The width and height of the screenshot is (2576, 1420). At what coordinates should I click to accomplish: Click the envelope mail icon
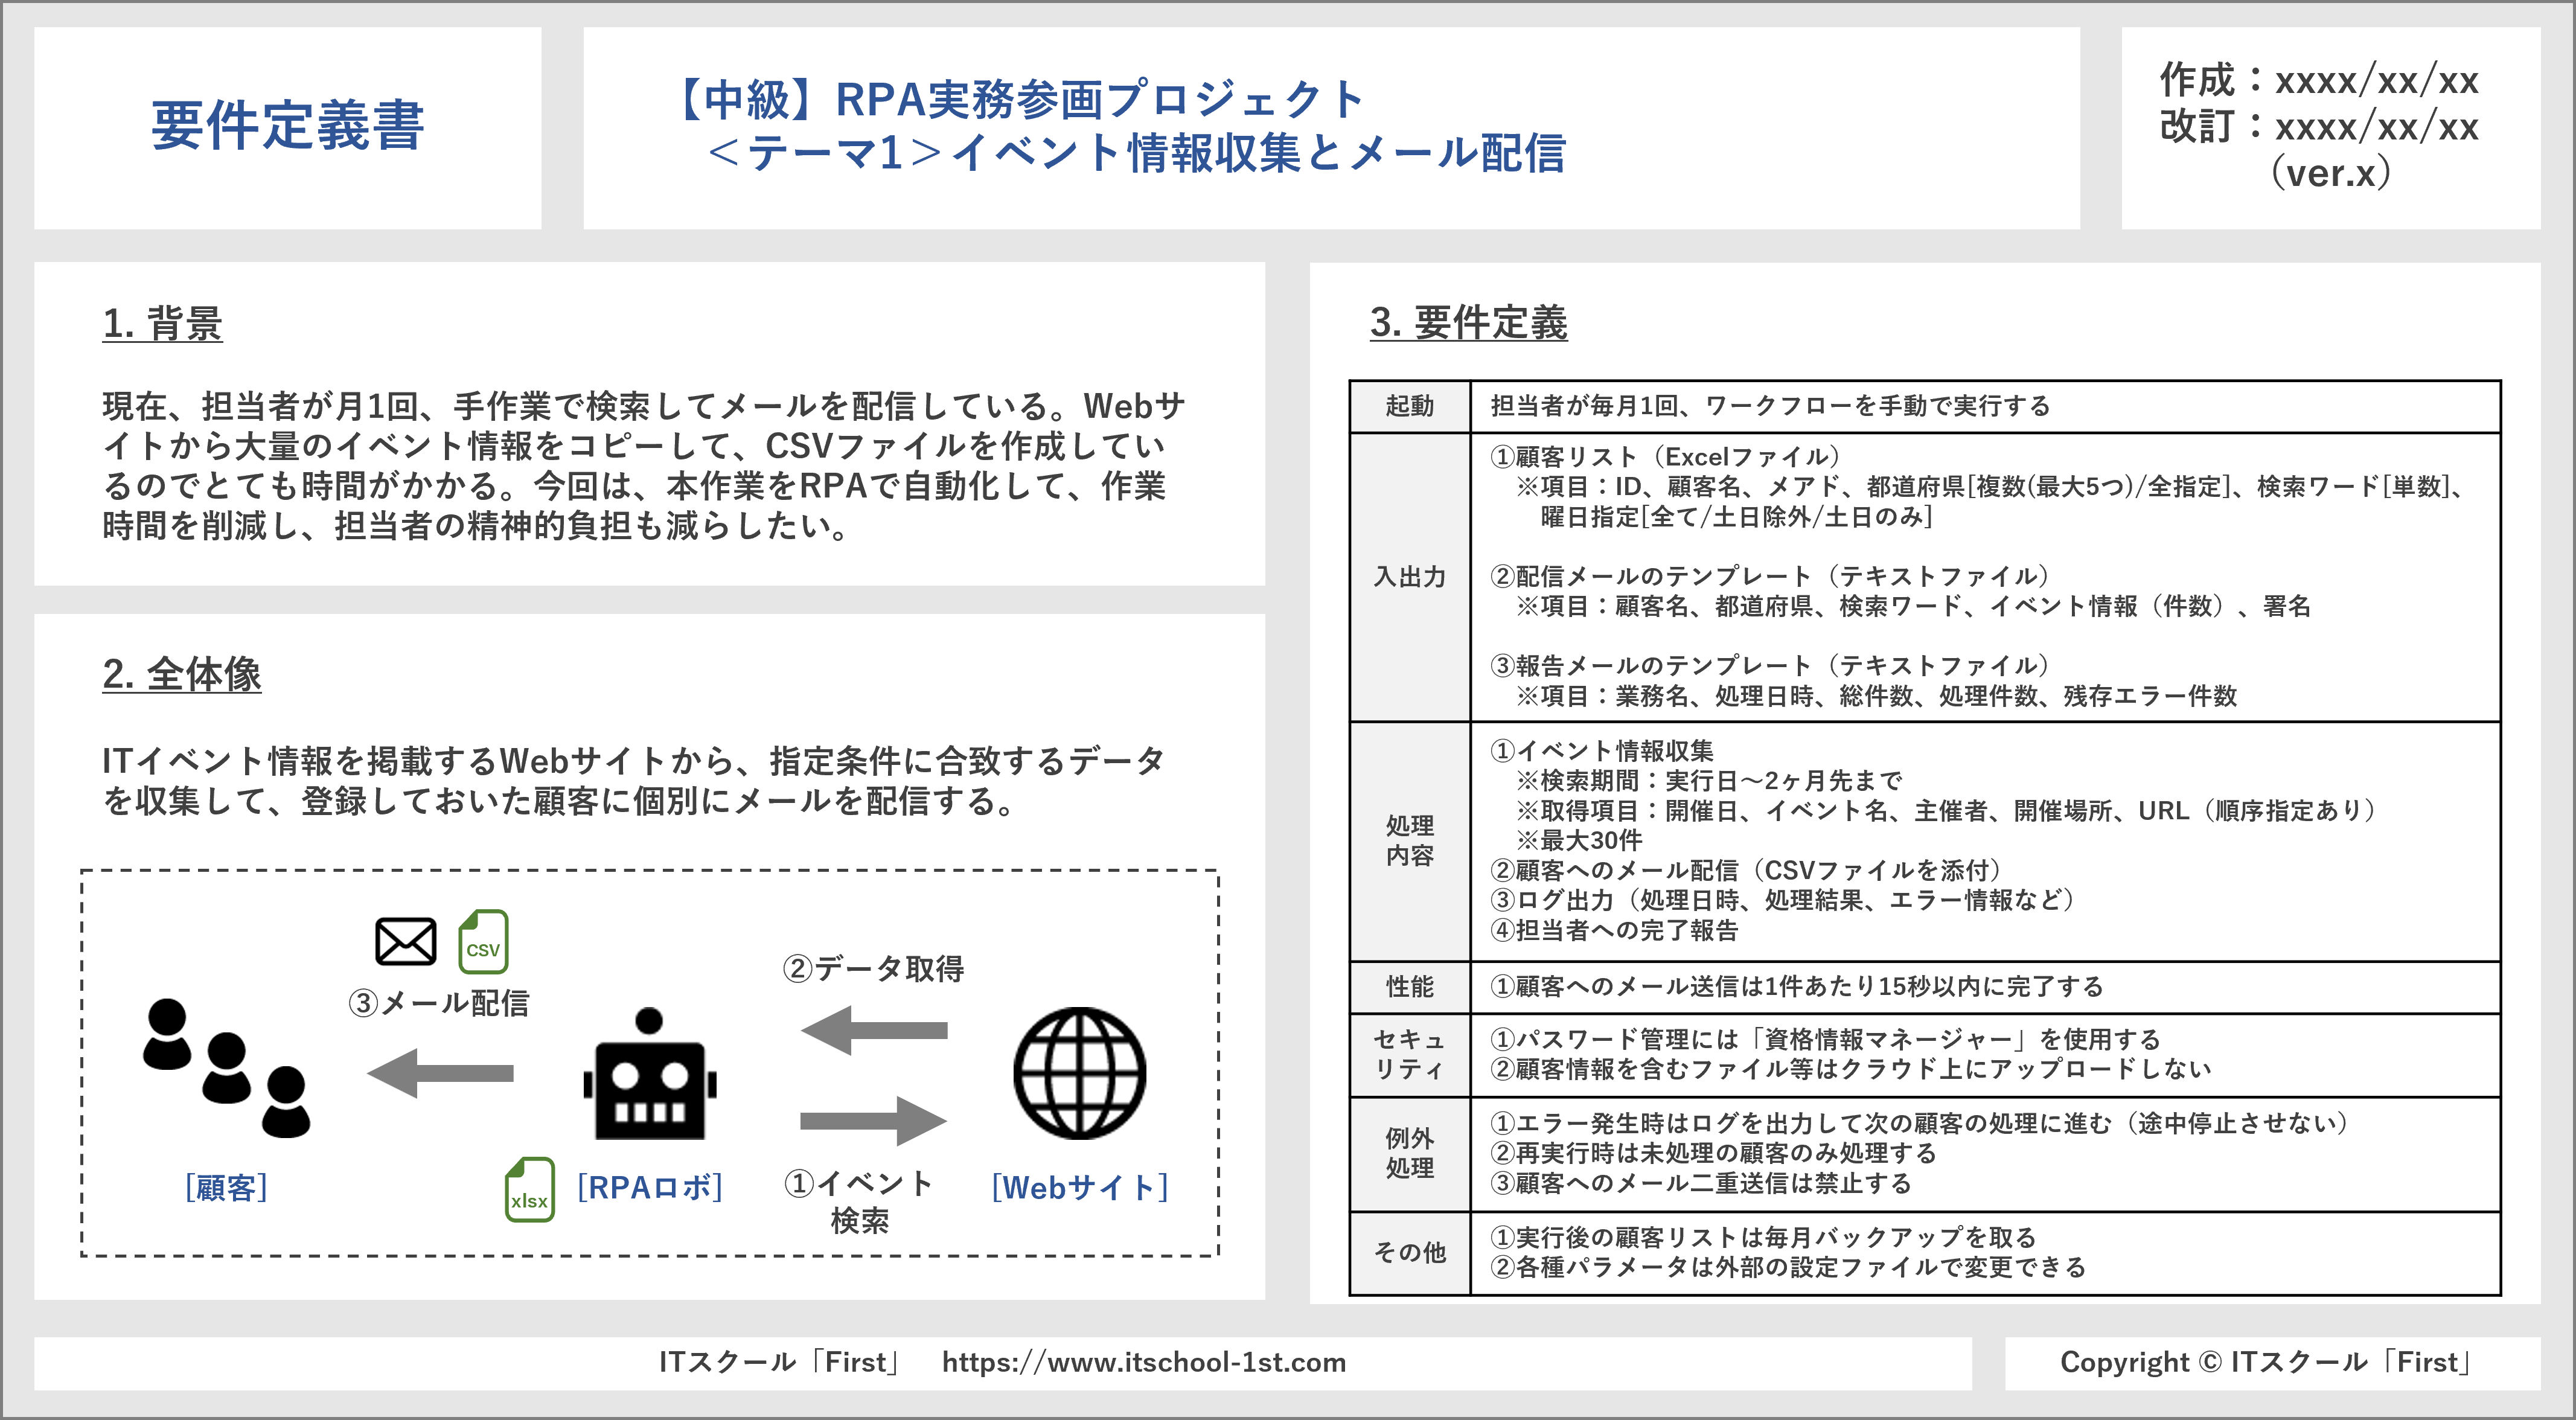[x=405, y=941]
